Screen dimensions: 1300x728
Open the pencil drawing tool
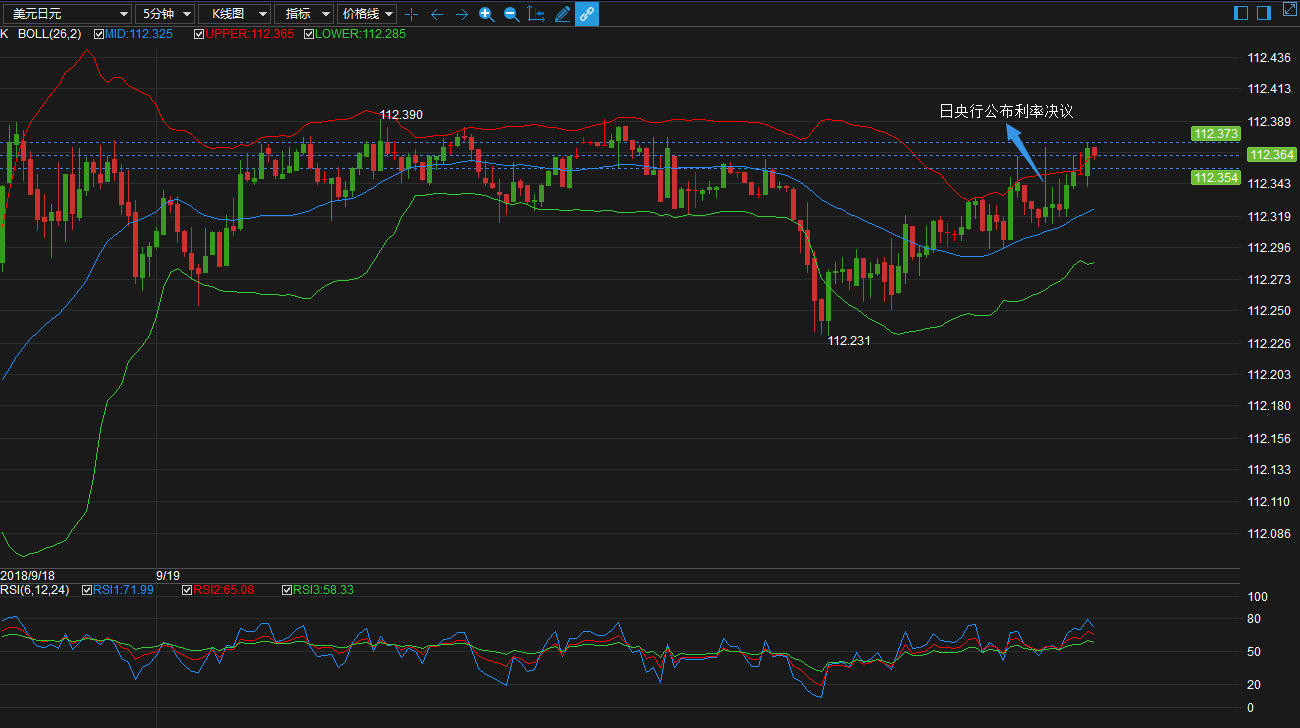(562, 14)
